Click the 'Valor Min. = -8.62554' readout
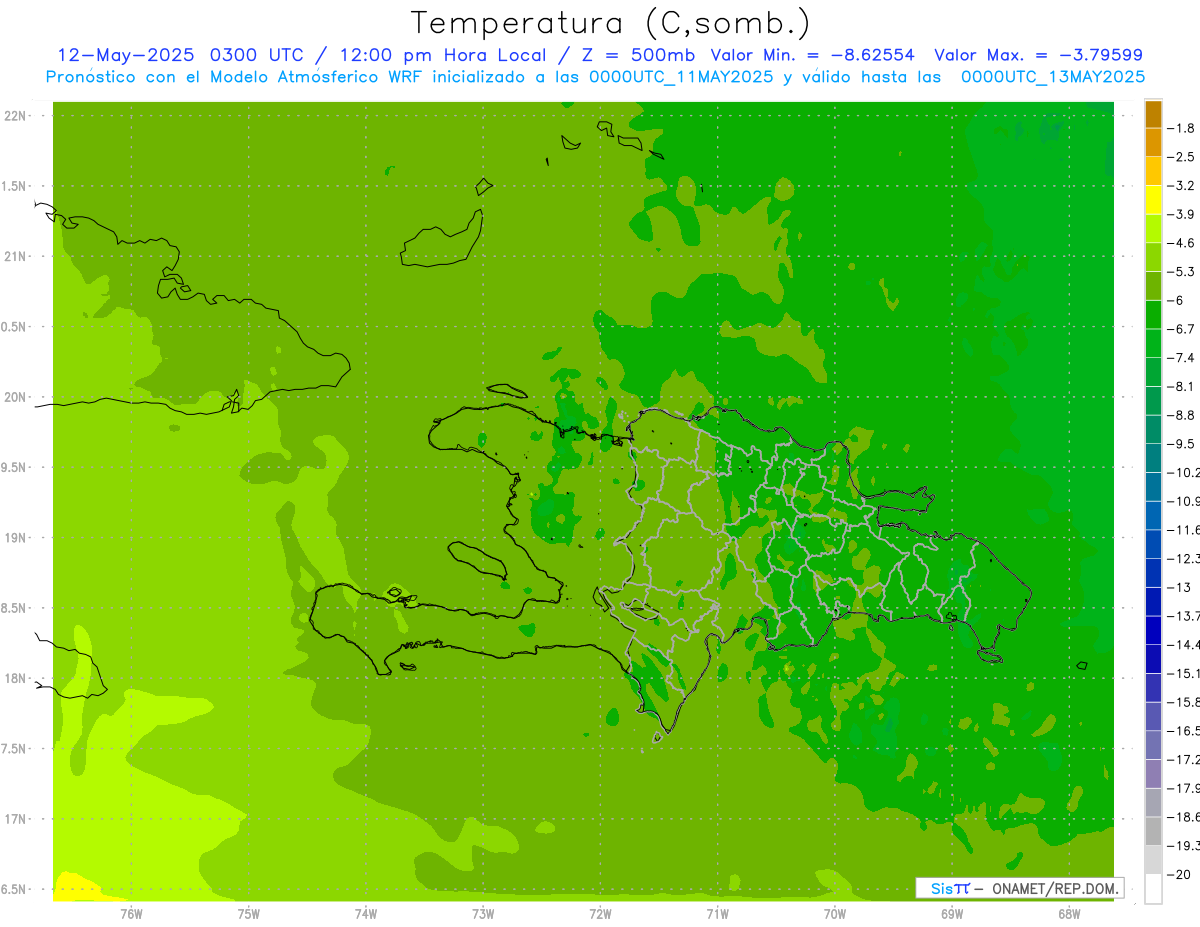Viewport: 1200px width, 927px height. click(812, 55)
